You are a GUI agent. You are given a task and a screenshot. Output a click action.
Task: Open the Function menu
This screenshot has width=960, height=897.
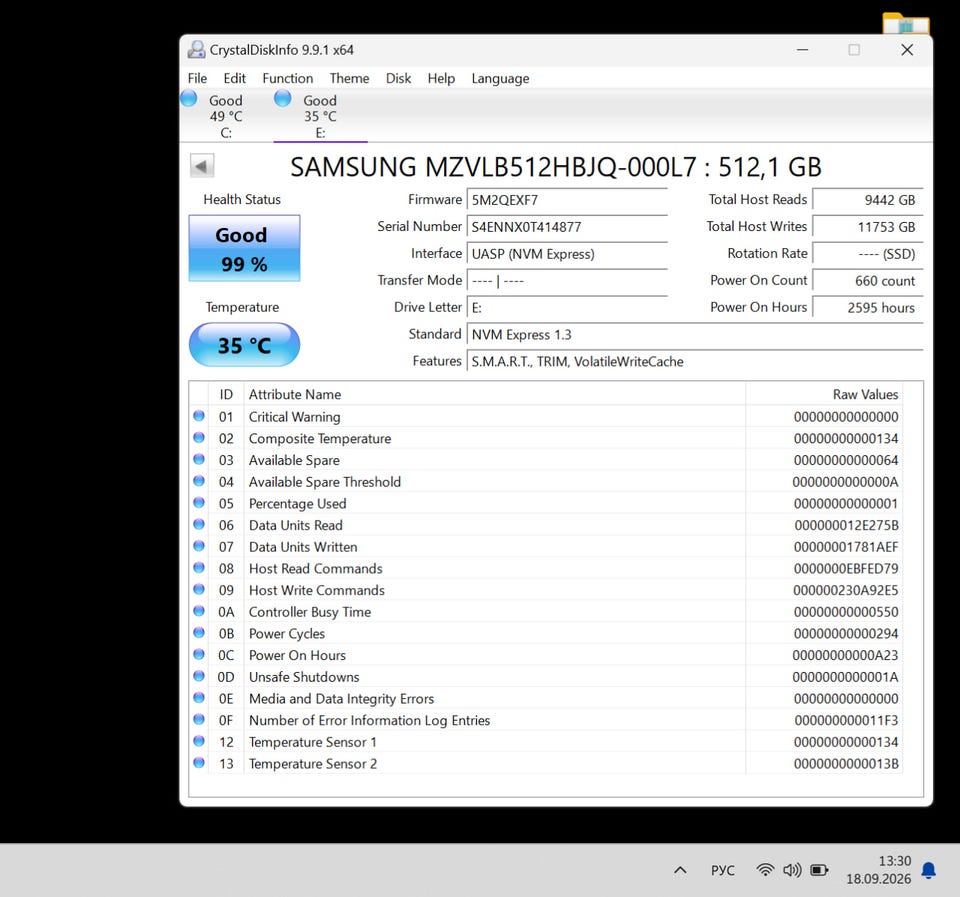pos(288,78)
